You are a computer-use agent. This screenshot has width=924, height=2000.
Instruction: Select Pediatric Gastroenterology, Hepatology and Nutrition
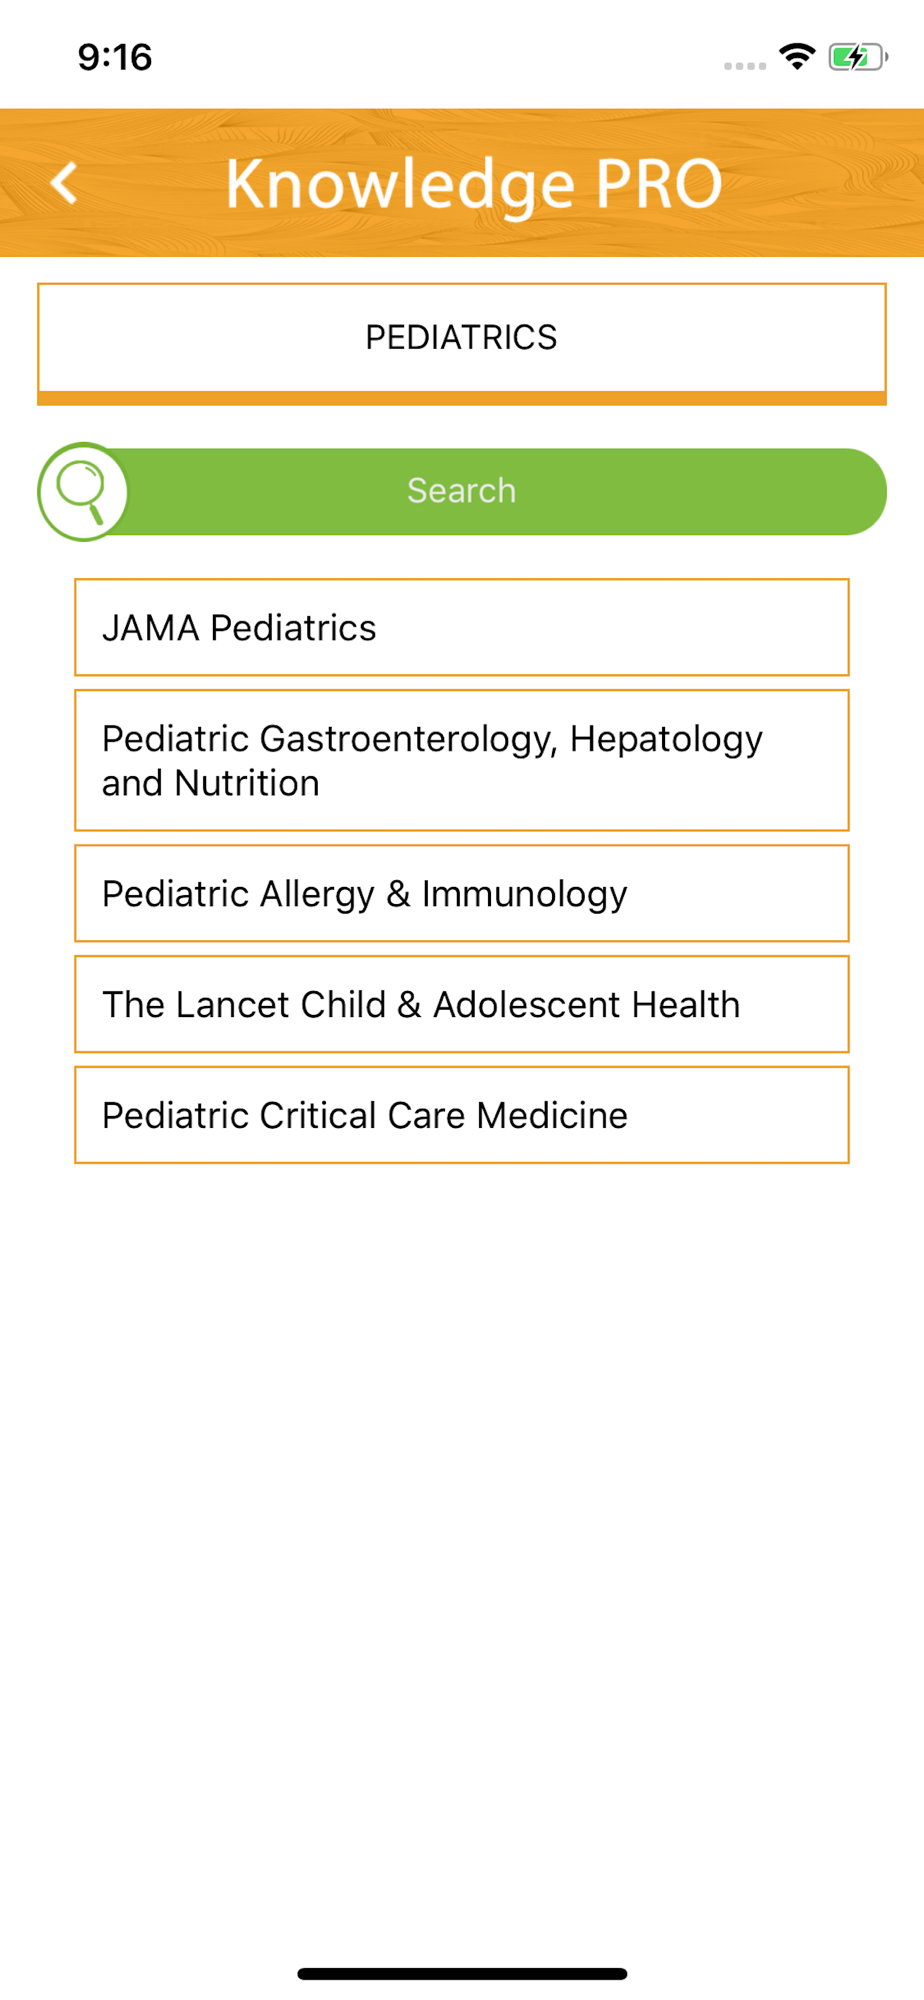point(462,760)
